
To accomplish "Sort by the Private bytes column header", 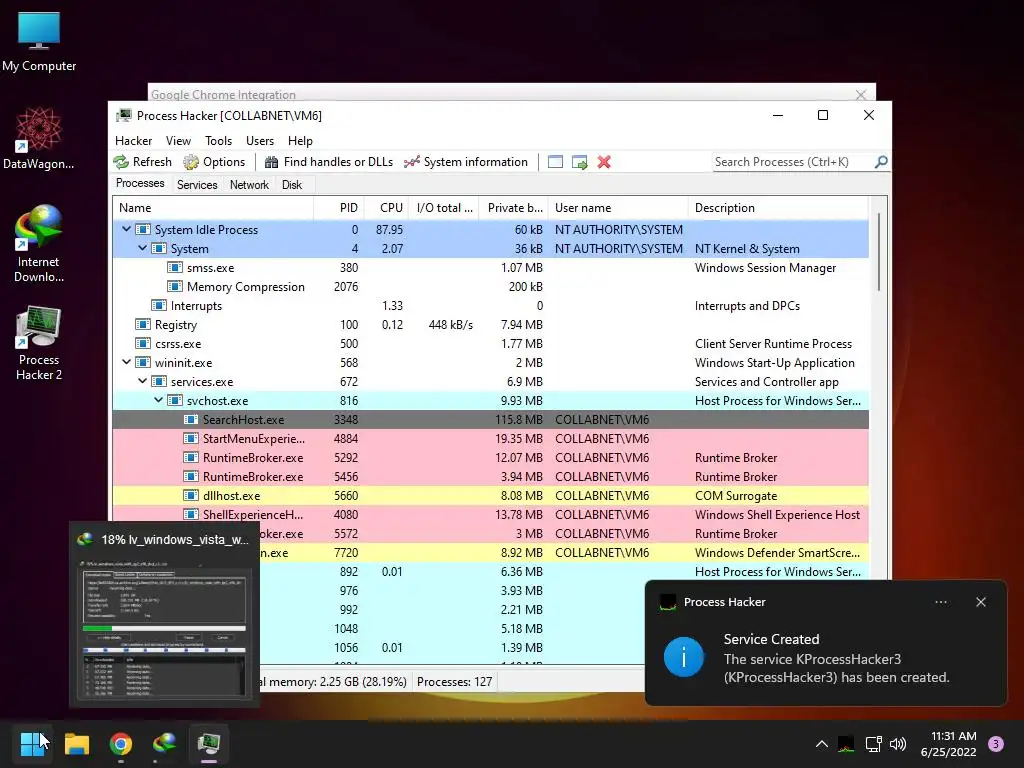I will 514,208.
